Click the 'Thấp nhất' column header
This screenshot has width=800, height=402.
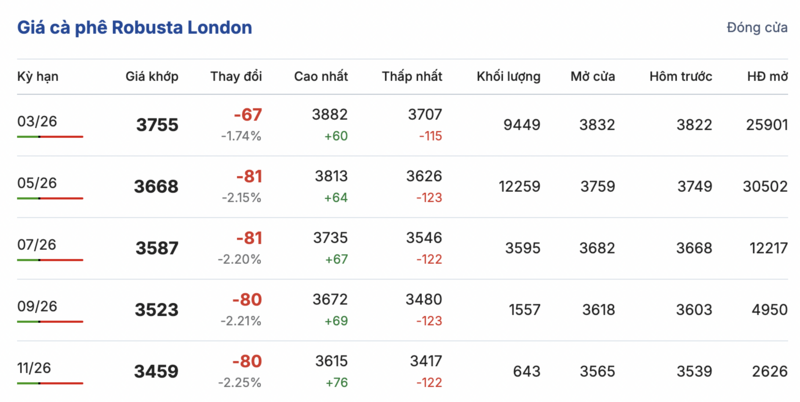[412, 77]
